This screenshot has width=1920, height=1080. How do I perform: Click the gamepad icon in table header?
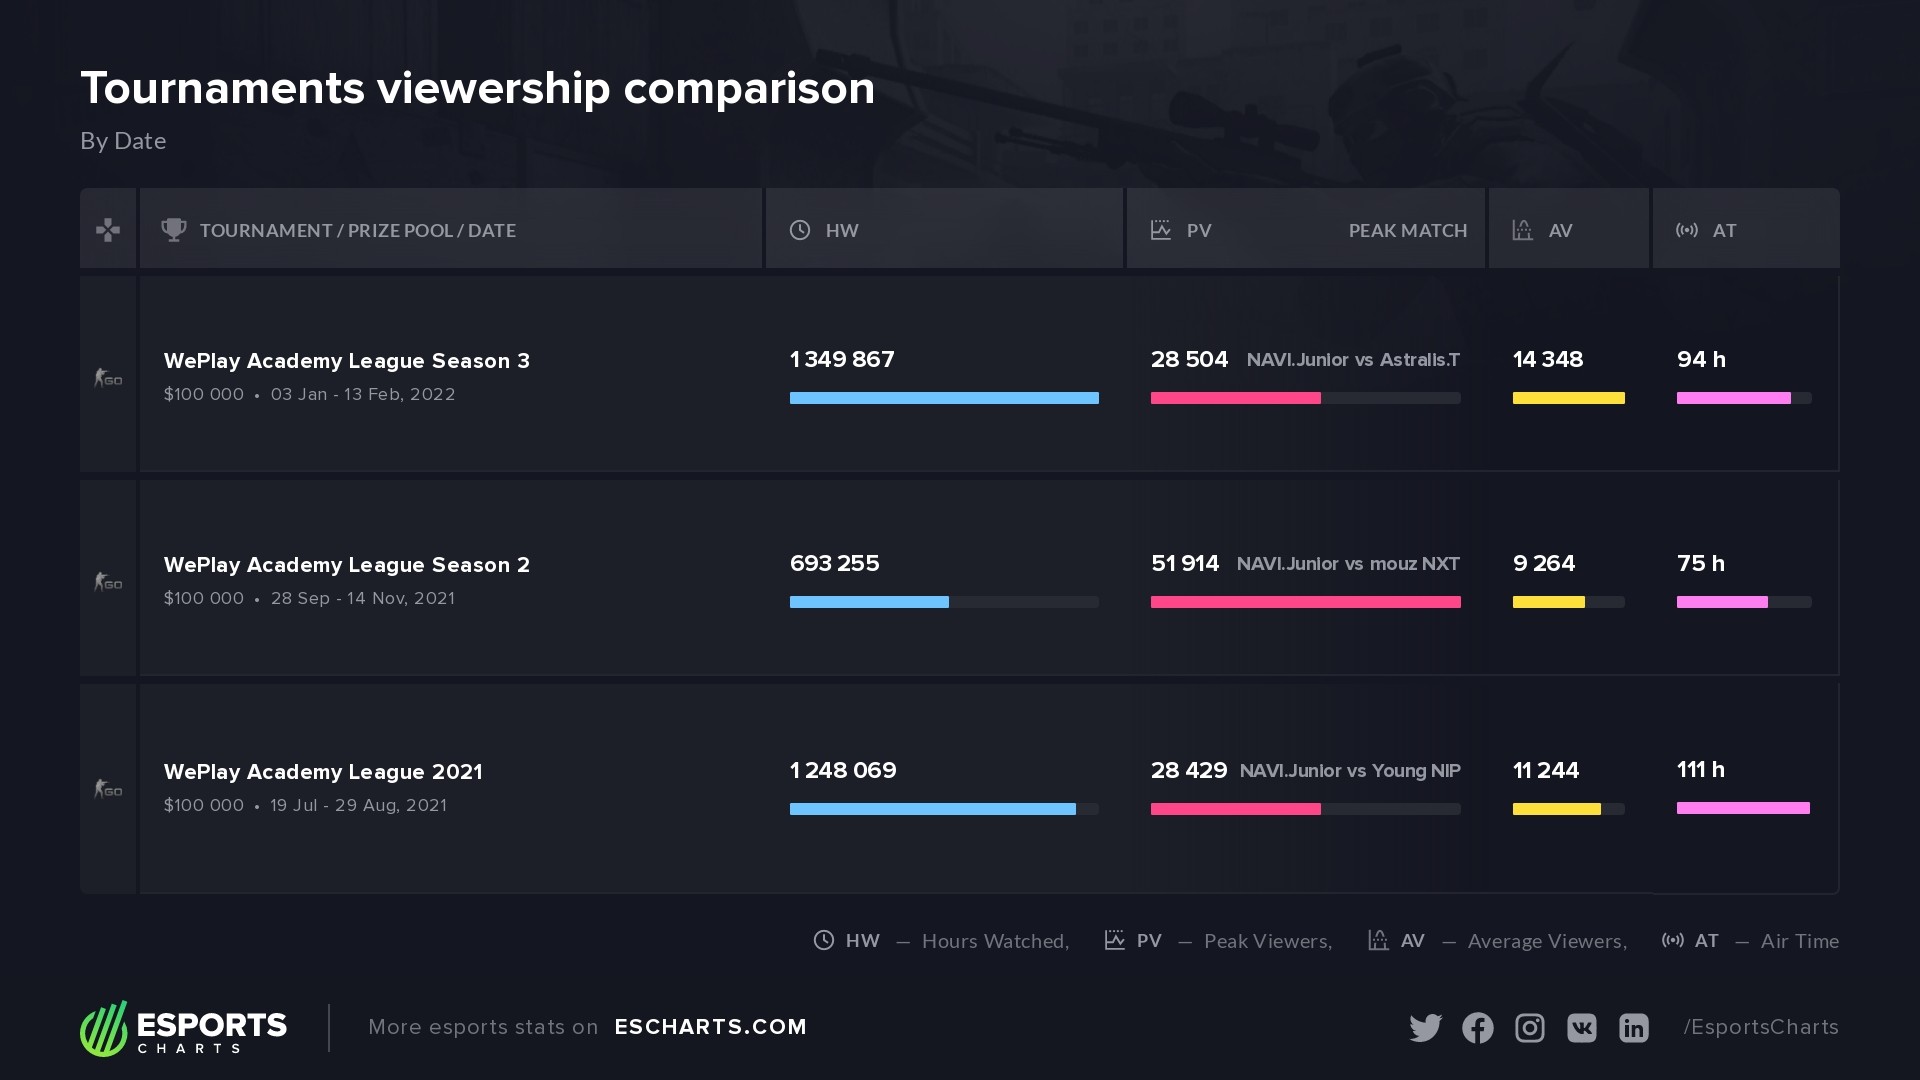(x=108, y=230)
